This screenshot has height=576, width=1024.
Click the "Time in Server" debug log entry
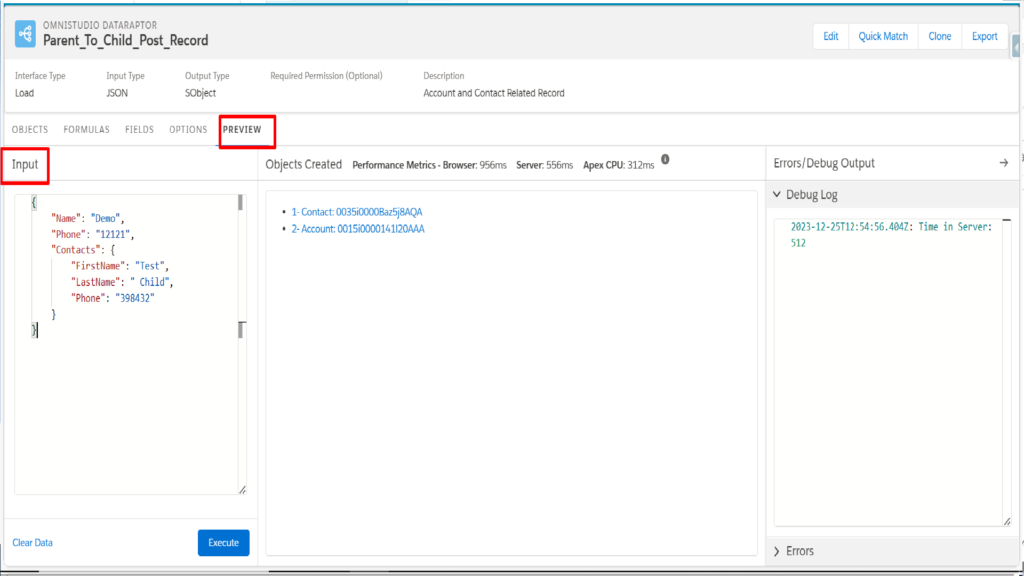pos(891,234)
